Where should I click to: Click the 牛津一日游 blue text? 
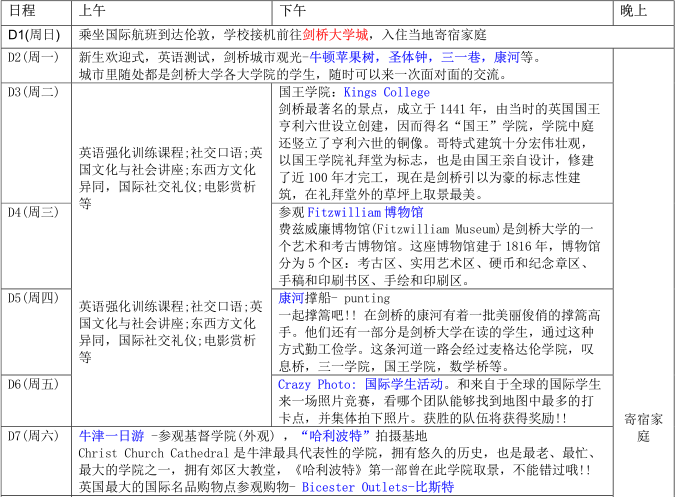click(x=111, y=436)
